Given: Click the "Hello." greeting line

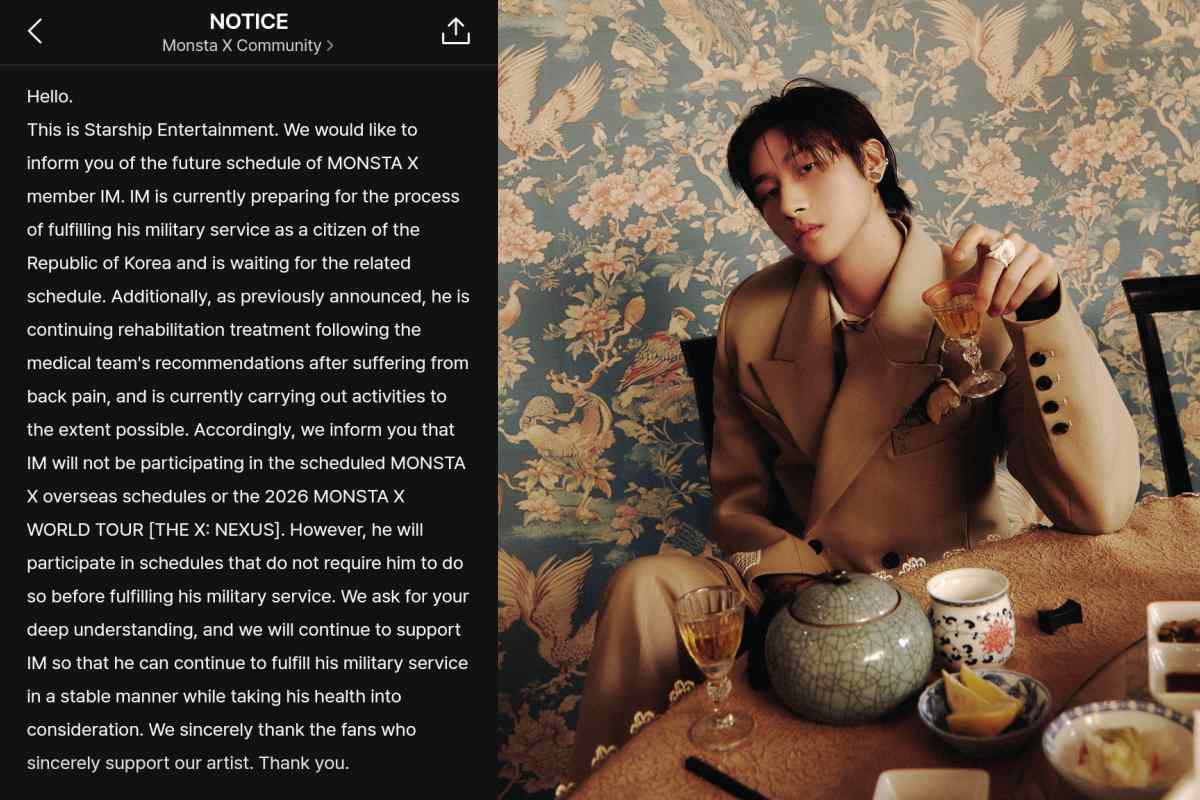Looking at the screenshot, I should coord(50,96).
